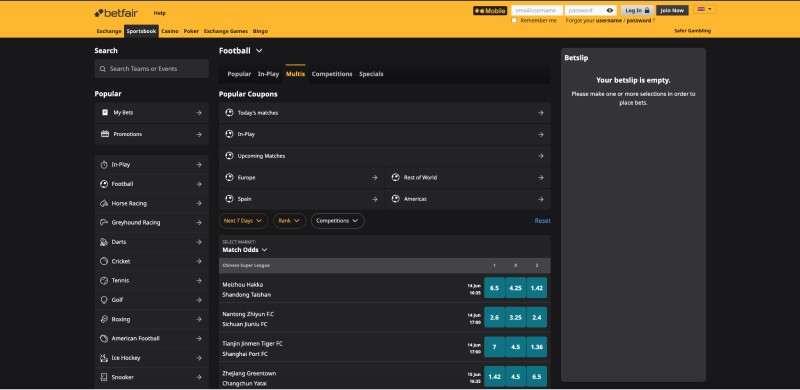Switch to the Popular tab
Screen dimensions: 800x390
239,74
